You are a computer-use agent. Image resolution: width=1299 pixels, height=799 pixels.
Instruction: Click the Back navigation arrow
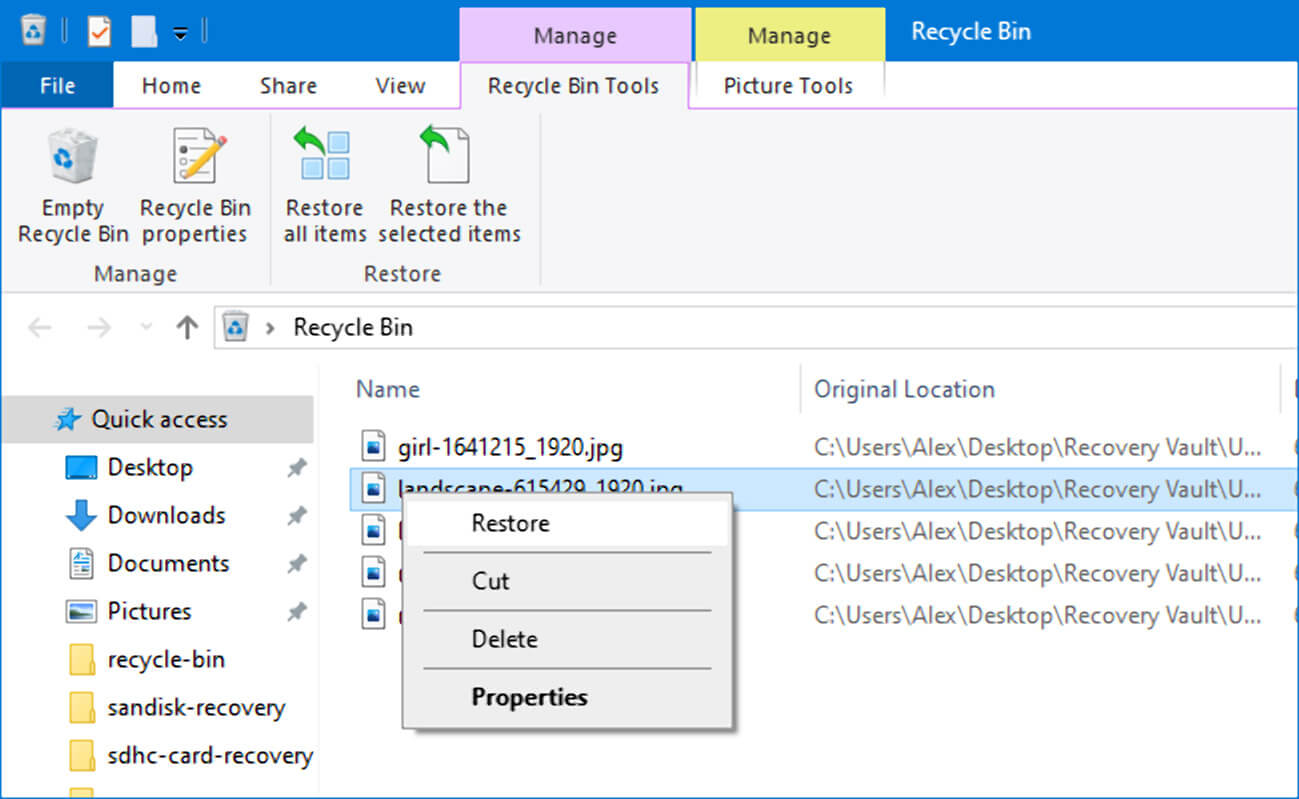coord(40,328)
